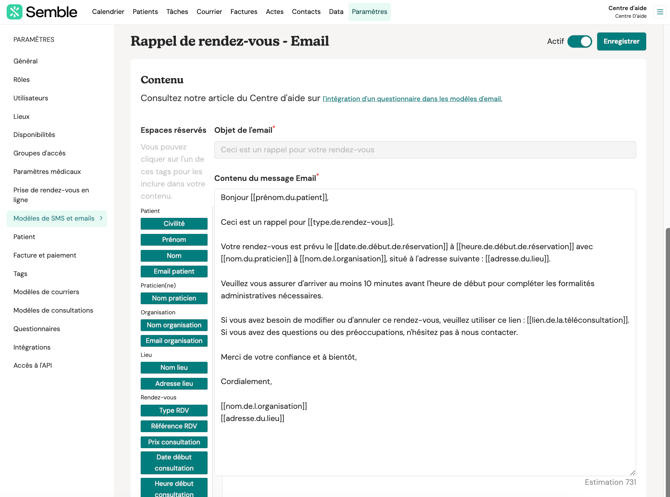Viewport: 670px width, 497px height.
Task: Open Paramètres médicaux in the sidebar
Action: [47, 171]
